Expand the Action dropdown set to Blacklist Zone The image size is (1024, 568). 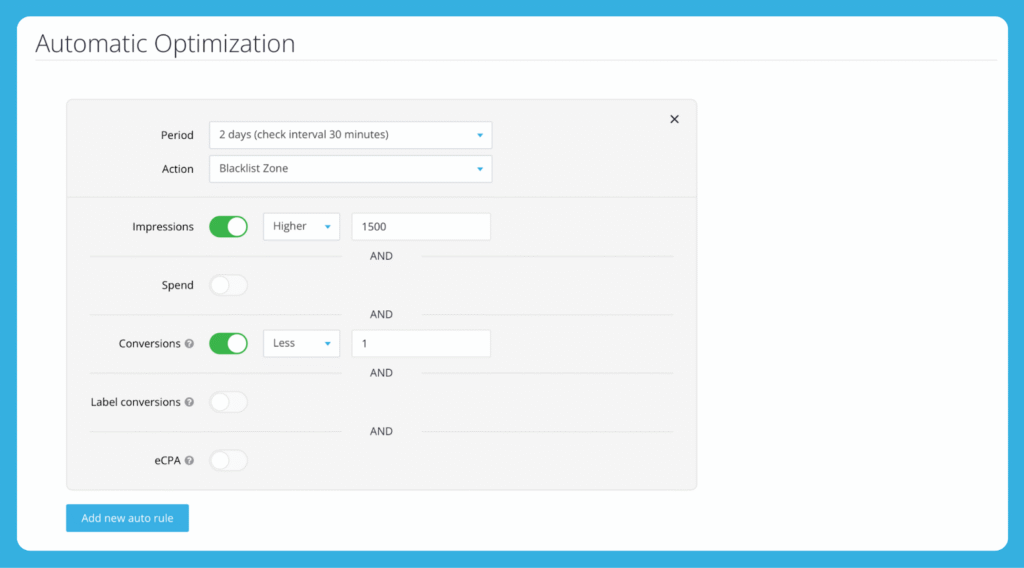point(350,169)
